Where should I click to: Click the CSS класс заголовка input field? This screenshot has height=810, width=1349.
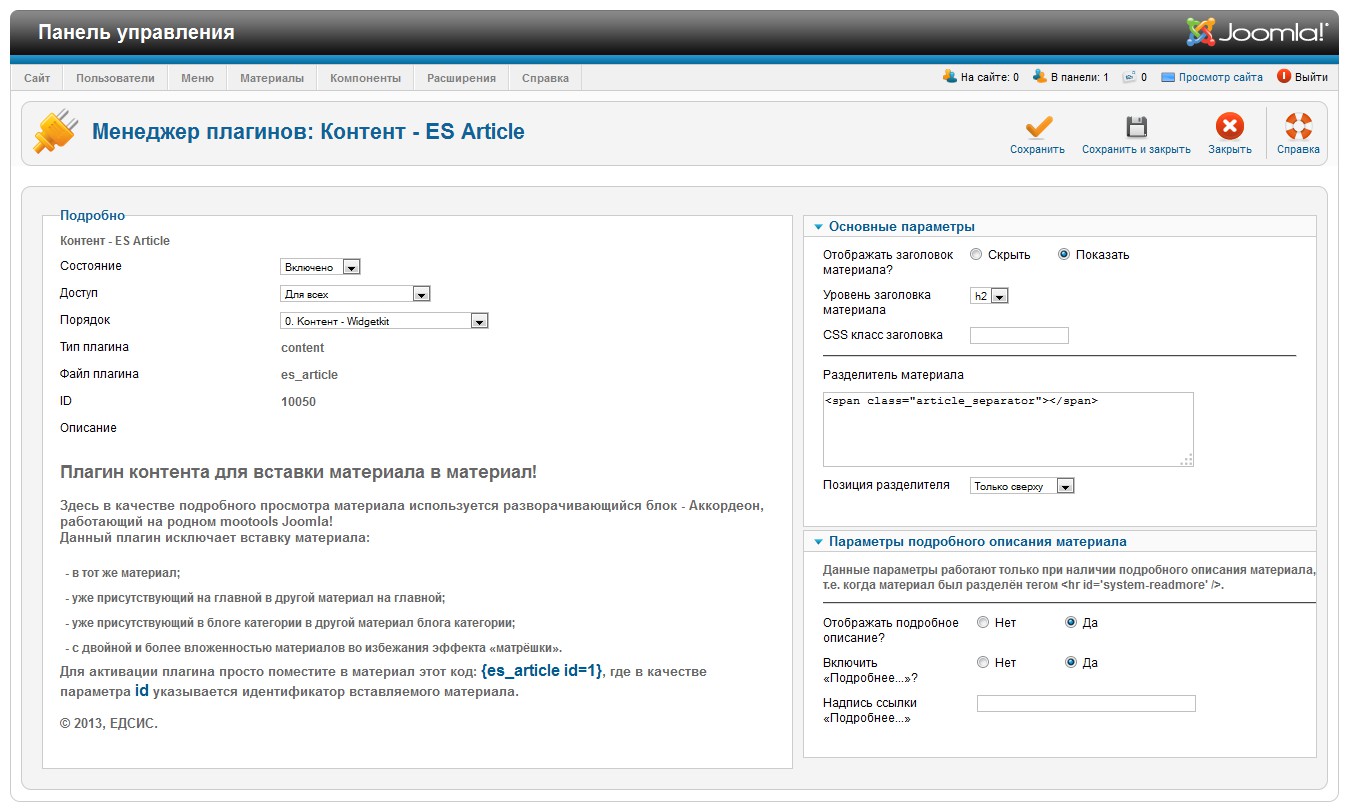pos(1019,335)
